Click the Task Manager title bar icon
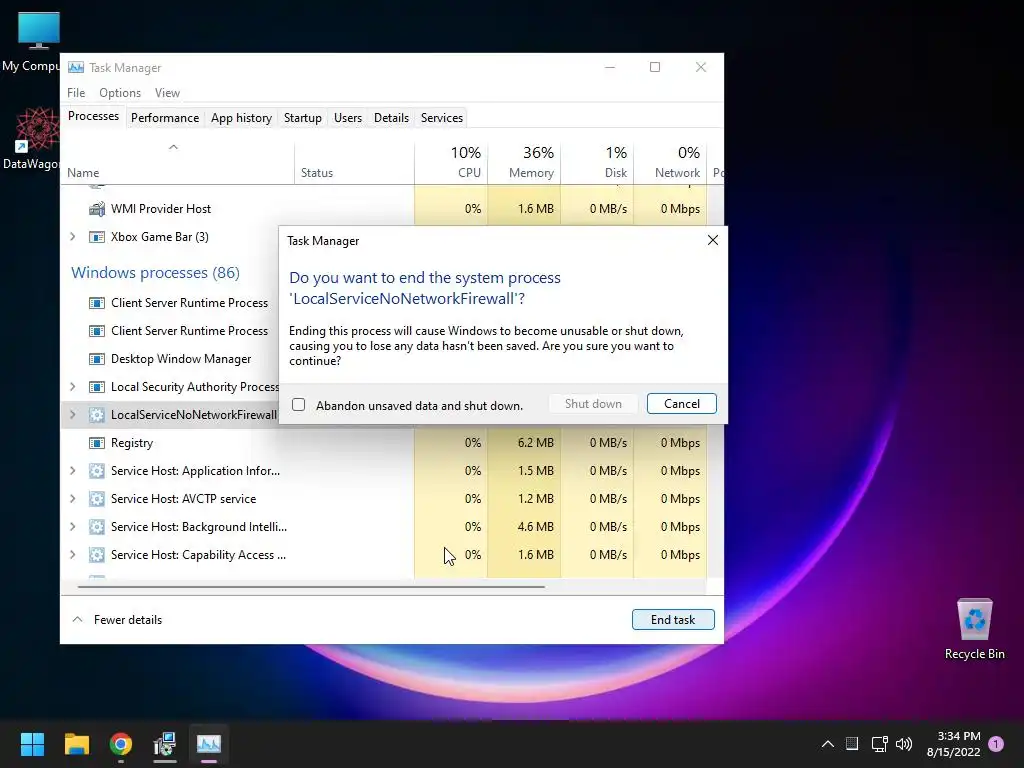This screenshot has width=1024, height=768. coord(76,67)
